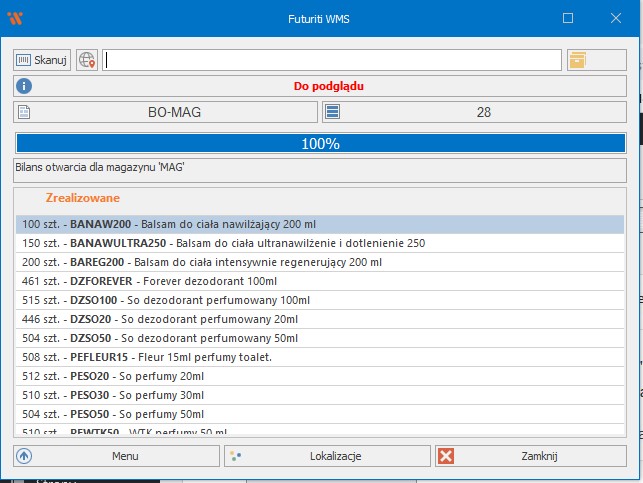Image resolution: width=643 pixels, height=483 pixels.
Task: Select the BAREG200 regenerating balsam row
Action: 320,262
